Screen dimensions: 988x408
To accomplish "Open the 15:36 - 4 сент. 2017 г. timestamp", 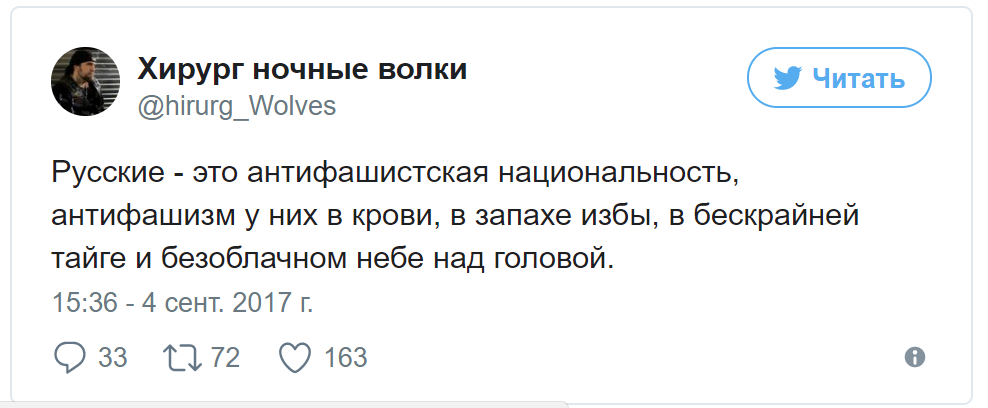I will 181,301.
